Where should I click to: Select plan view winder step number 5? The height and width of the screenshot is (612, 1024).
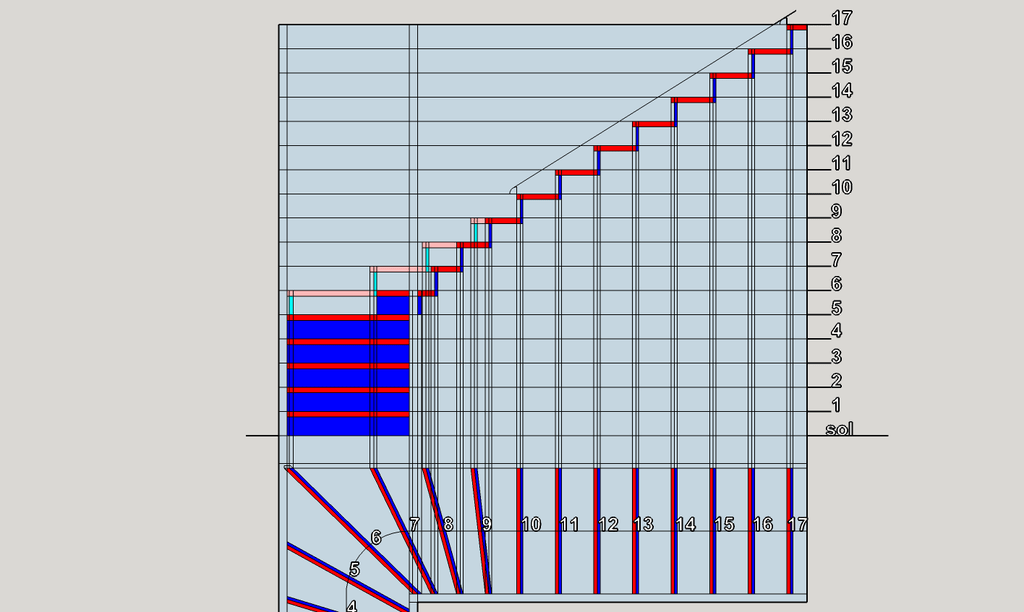coord(354,570)
